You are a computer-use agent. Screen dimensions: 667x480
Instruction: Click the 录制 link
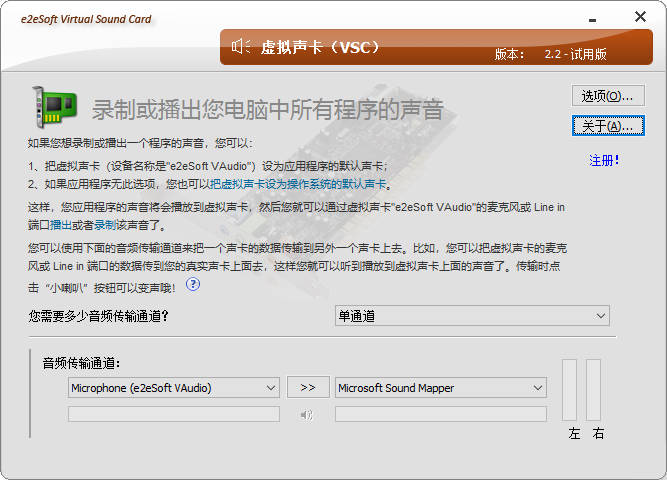(x=105, y=225)
